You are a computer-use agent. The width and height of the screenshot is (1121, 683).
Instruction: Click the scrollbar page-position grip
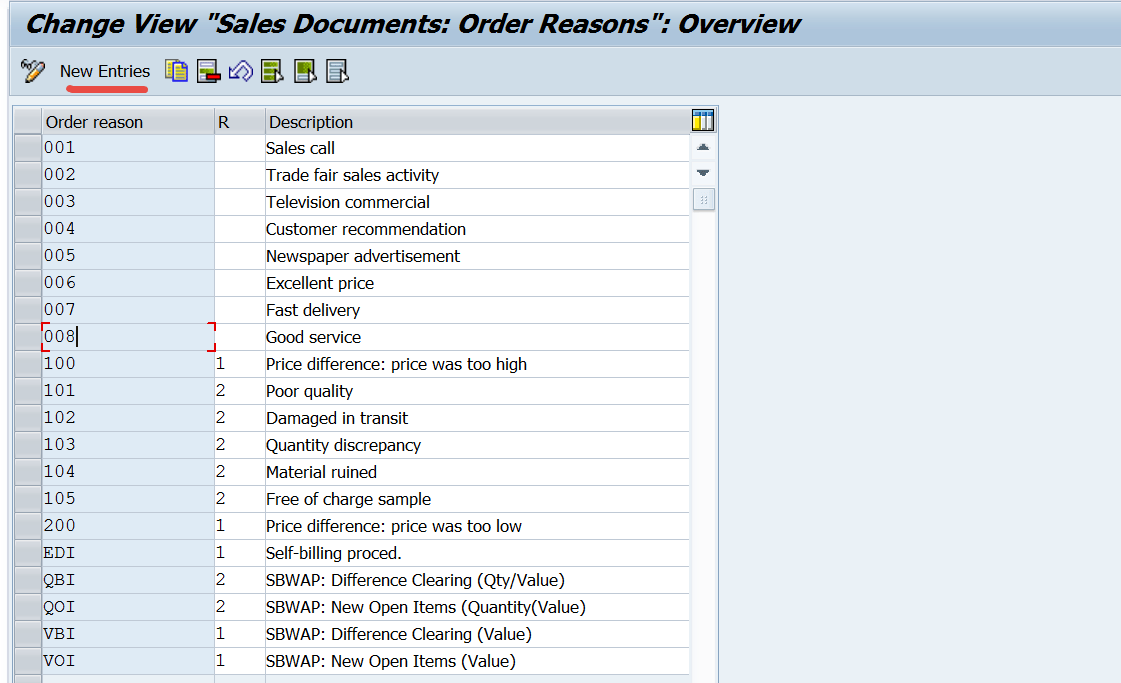[703, 199]
